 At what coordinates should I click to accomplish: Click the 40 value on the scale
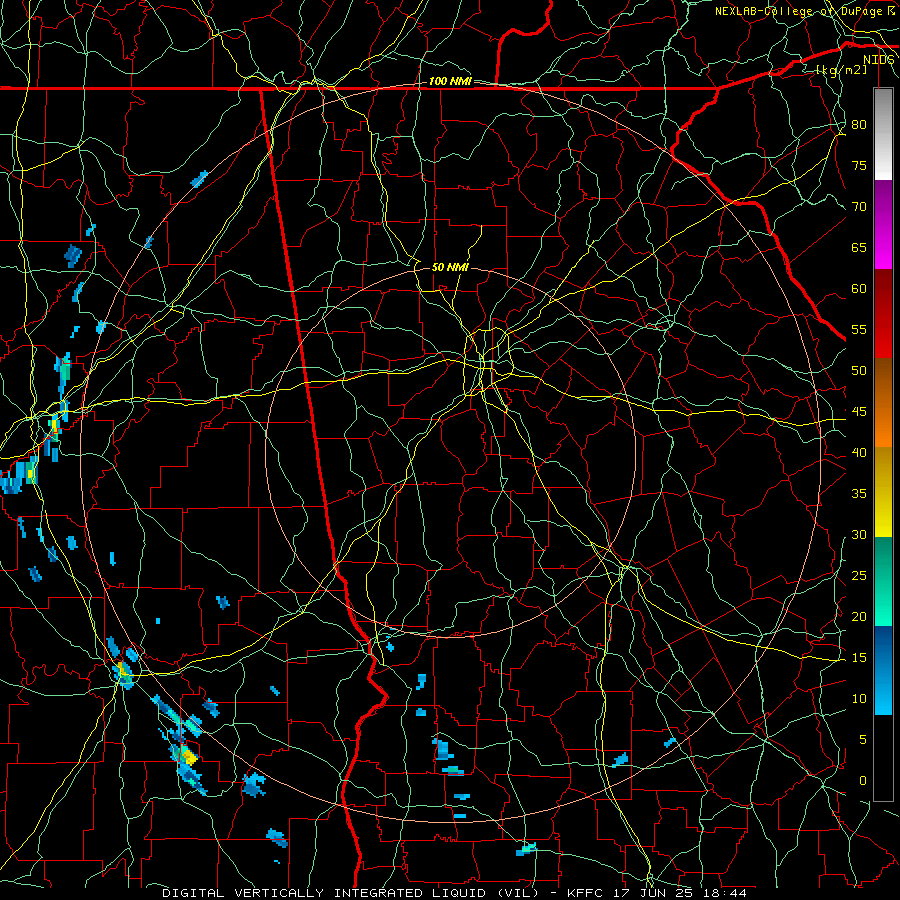click(859, 453)
